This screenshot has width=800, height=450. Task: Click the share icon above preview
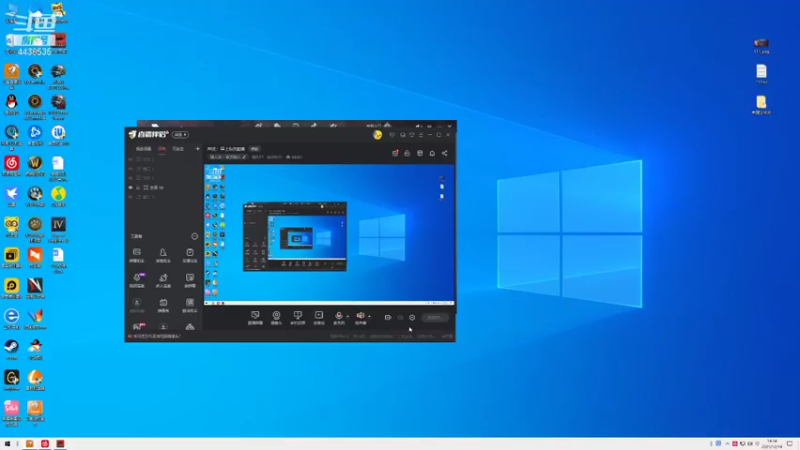(444, 153)
